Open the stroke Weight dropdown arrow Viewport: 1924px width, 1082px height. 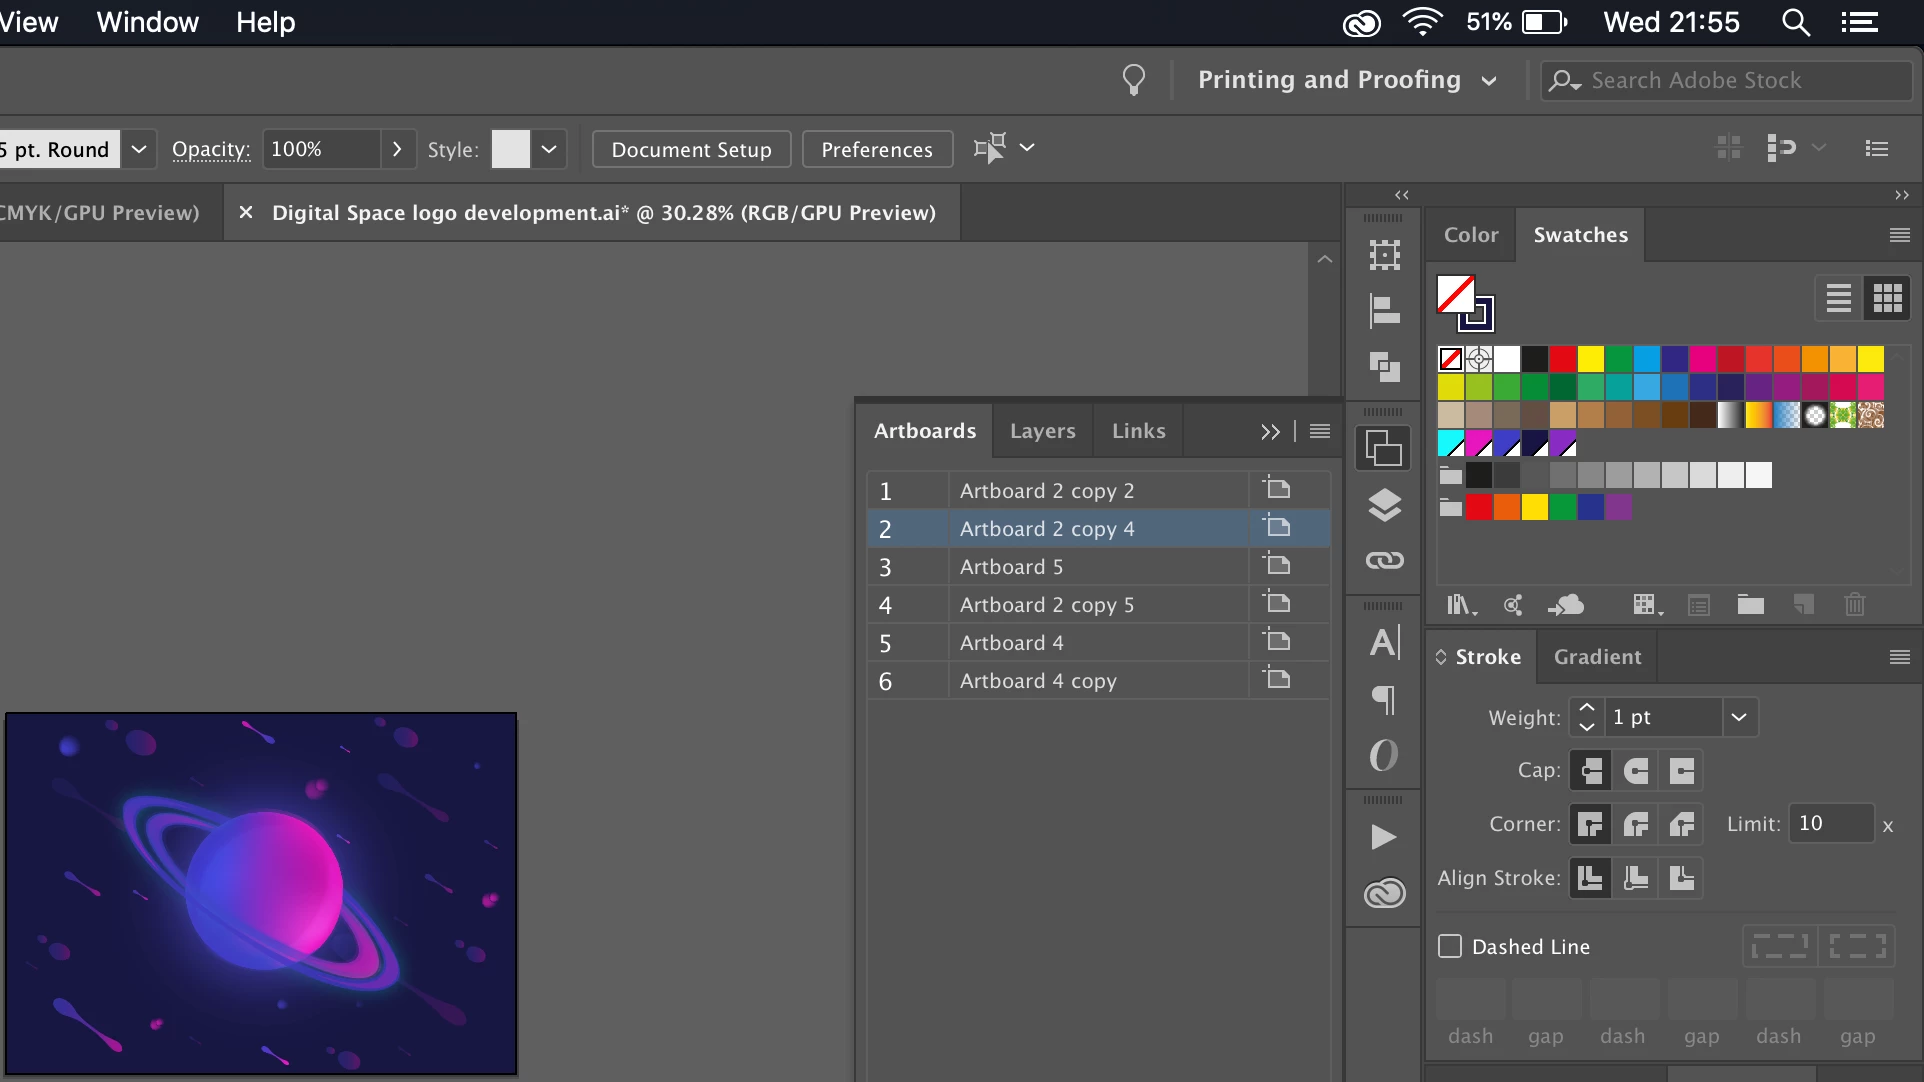[x=1739, y=717]
